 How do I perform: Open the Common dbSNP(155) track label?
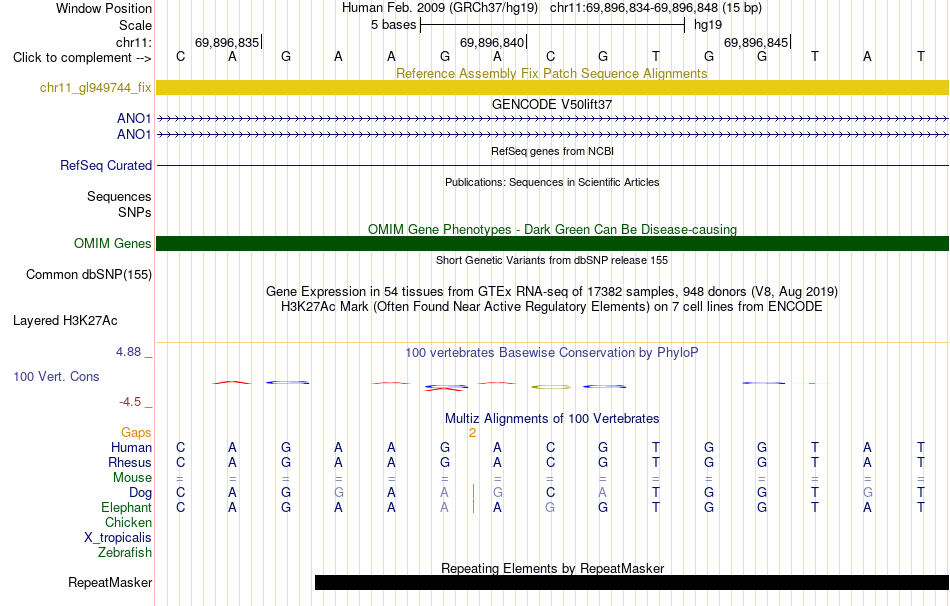88,275
